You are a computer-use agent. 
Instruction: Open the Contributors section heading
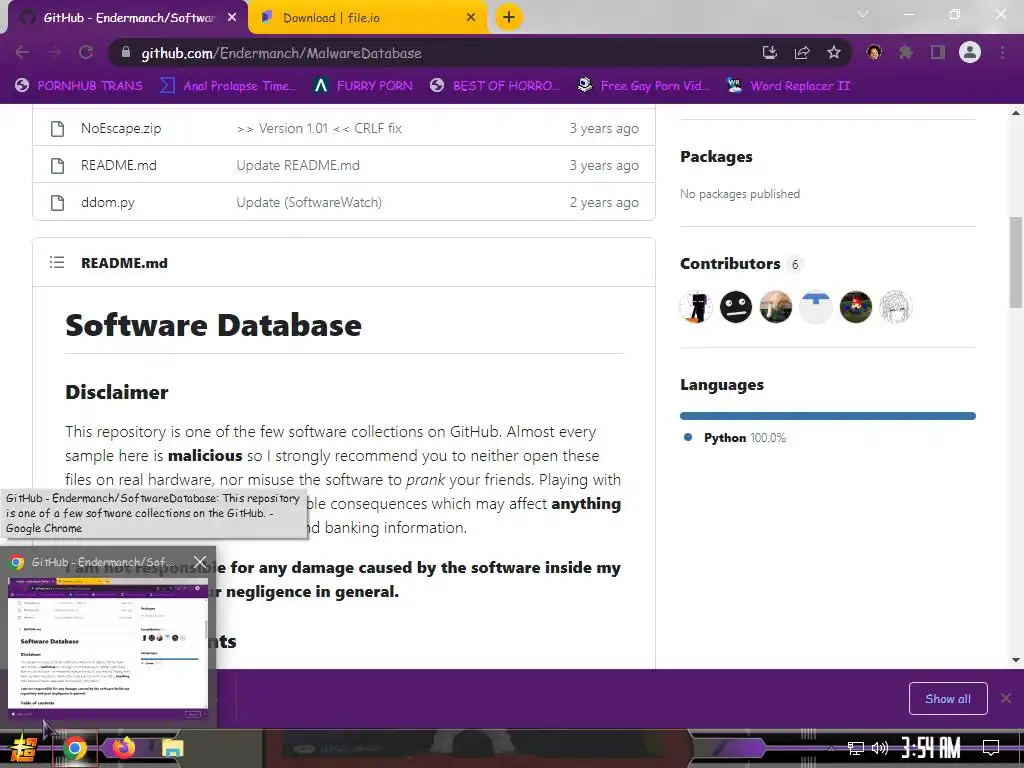click(x=730, y=264)
